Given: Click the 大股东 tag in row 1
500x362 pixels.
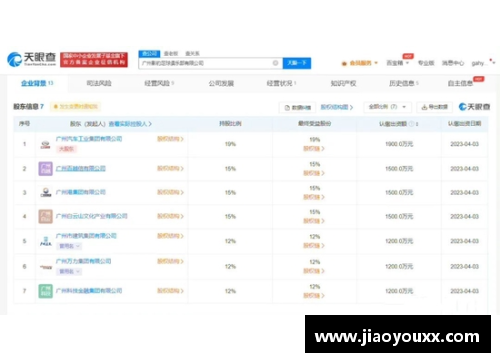Looking at the screenshot, I should (x=67, y=149).
